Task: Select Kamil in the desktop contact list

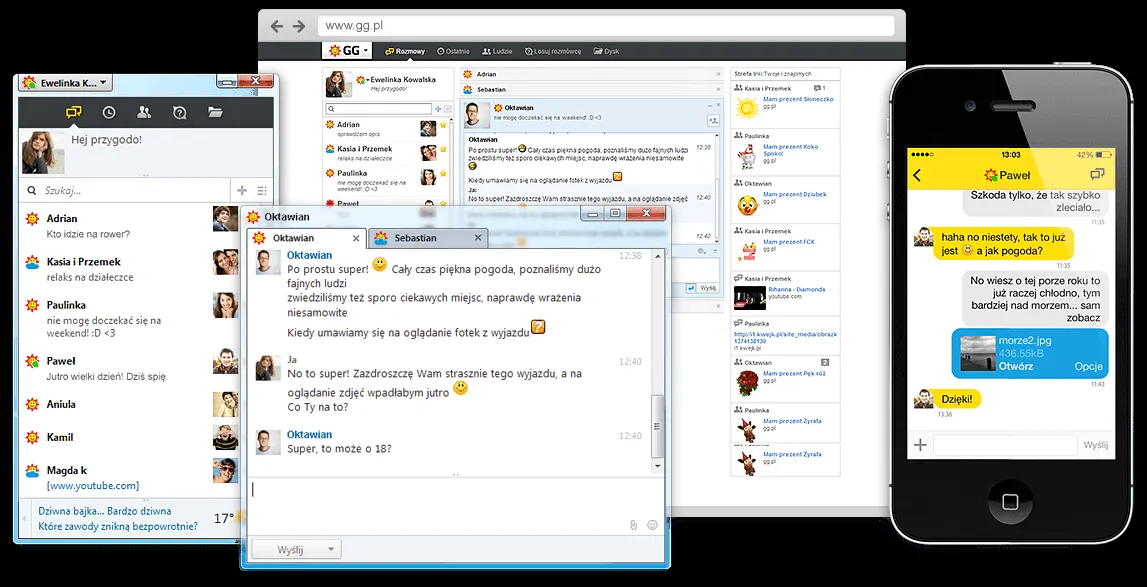Action: (129, 437)
